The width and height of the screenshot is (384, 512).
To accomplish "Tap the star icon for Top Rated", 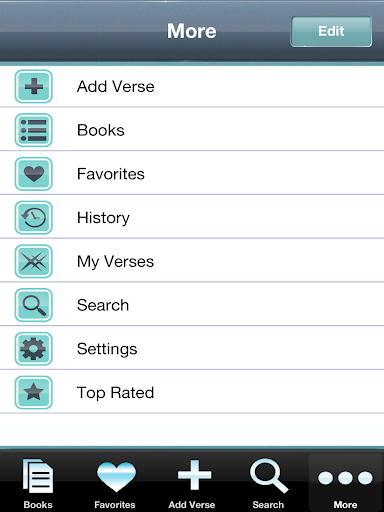I will pyautogui.click(x=34, y=392).
